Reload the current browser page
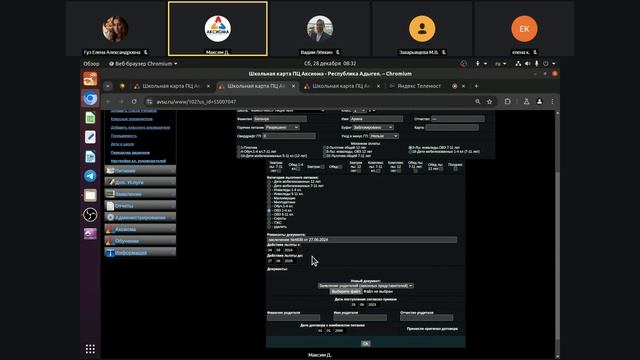 [134, 102]
